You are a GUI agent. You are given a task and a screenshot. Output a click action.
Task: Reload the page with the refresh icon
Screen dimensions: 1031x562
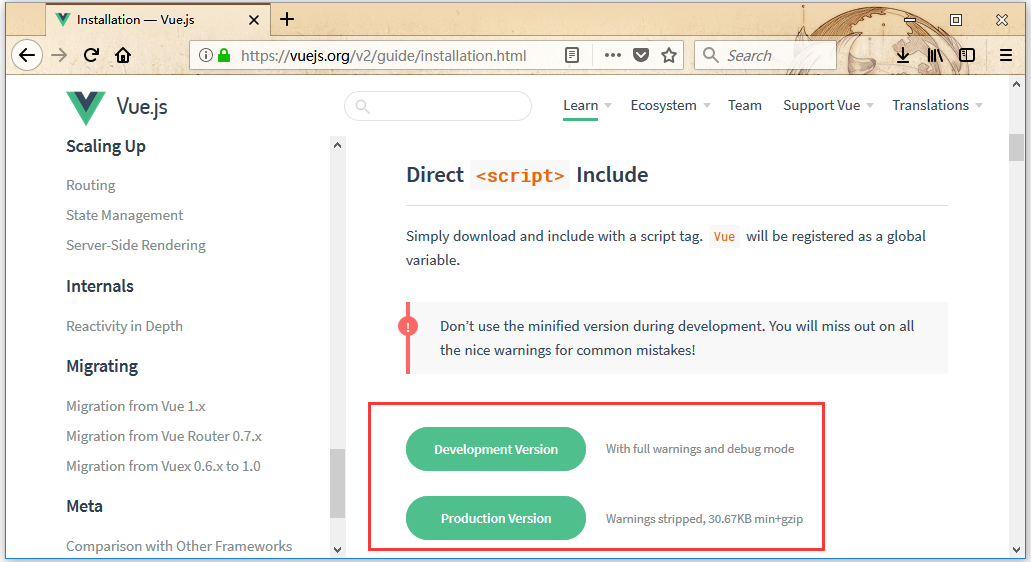click(91, 56)
